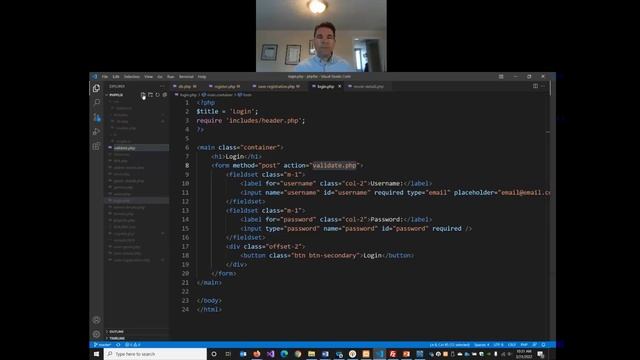Change indentation via Spaces: 4
The image size is (640, 360).
click(x=482, y=345)
